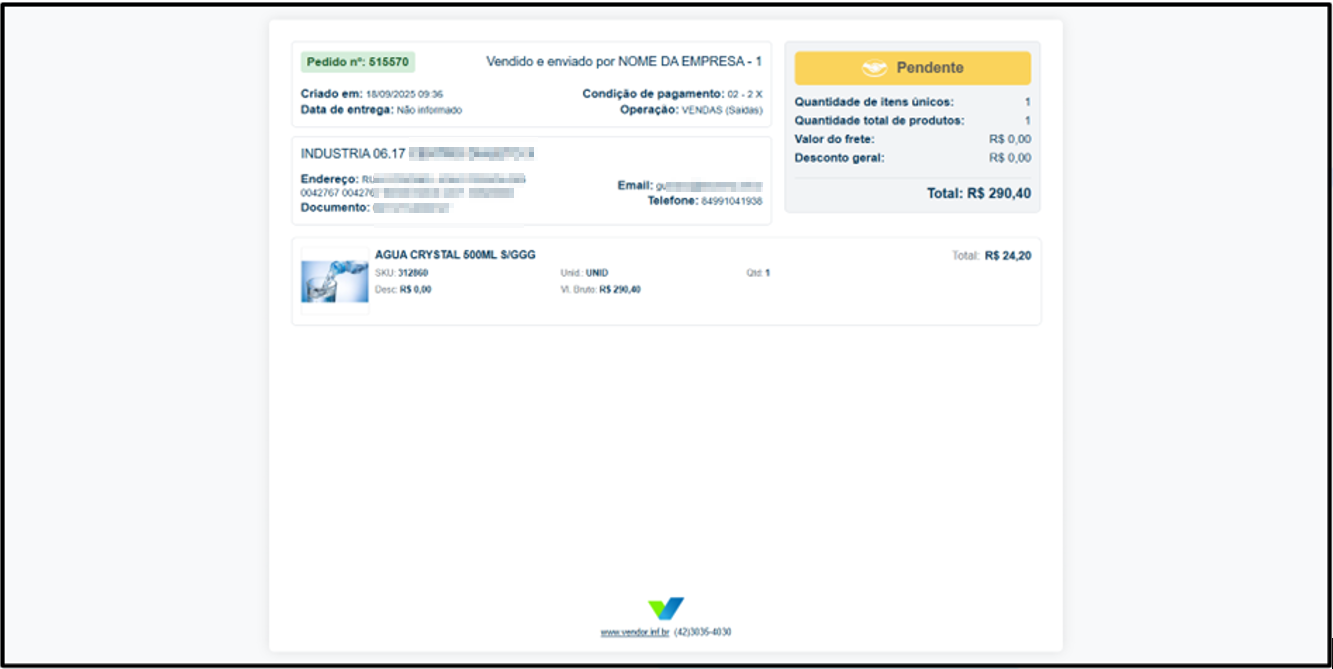This screenshot has height=669, width=1333.
Task: Select the Valor do frete row
Action: (912, 139)
